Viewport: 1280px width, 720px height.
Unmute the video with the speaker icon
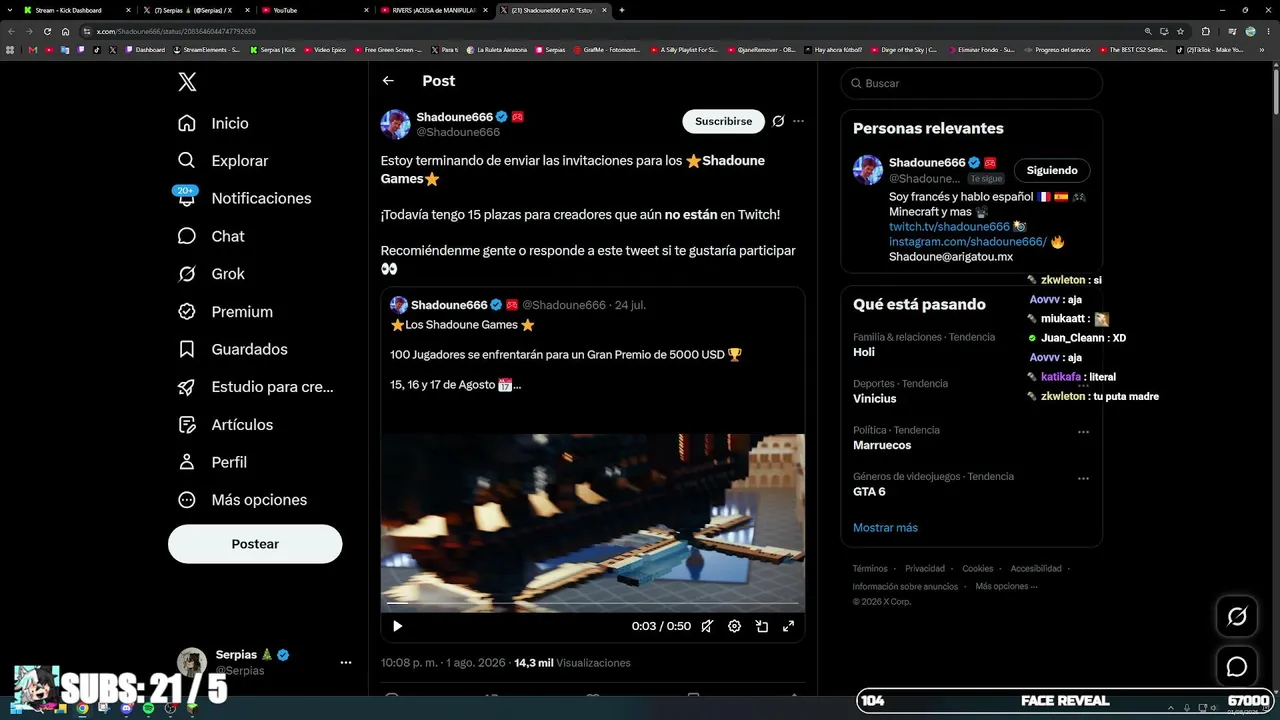(x=707, y=626)
